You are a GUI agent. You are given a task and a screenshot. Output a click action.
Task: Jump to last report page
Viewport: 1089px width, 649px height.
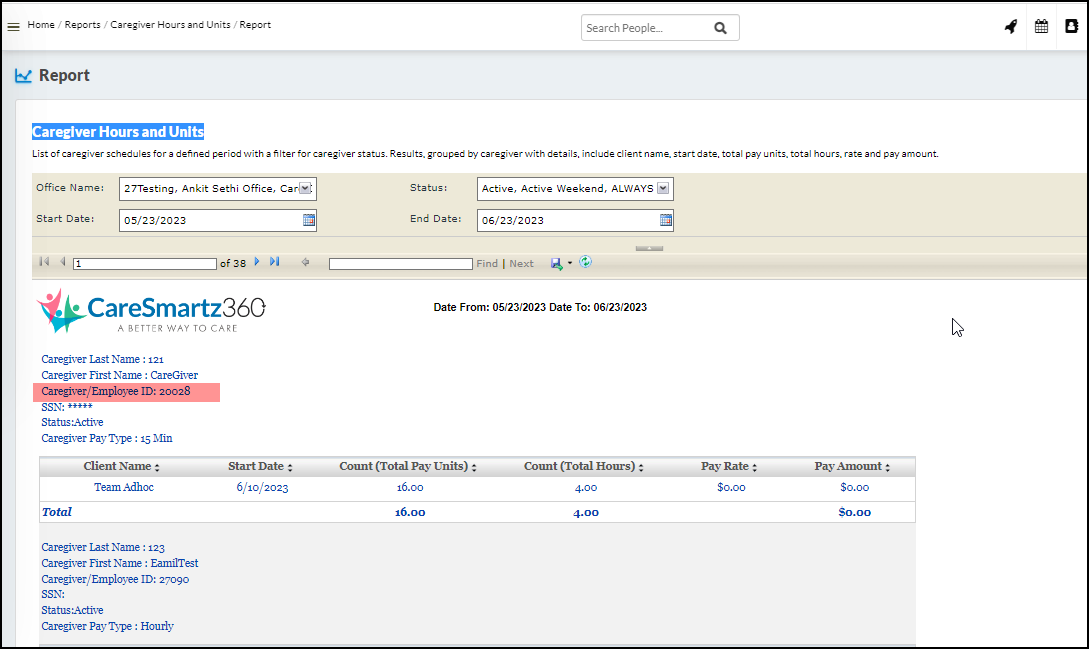click(x=274, y=262)
